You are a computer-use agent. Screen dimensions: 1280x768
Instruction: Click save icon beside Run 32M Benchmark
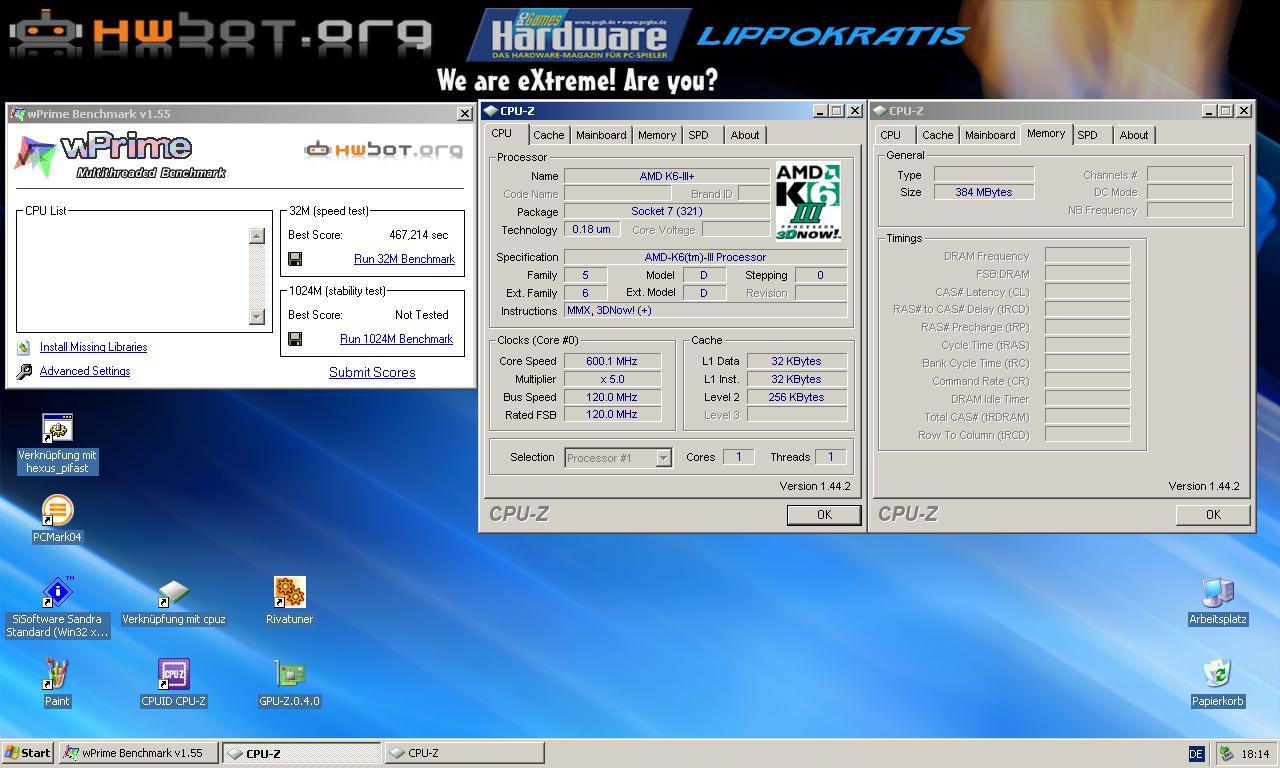click(x=295, y=259)
